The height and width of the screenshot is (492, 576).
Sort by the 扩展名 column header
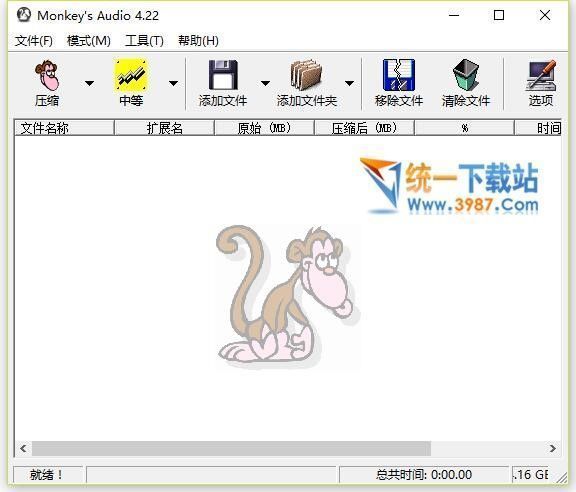164,128
